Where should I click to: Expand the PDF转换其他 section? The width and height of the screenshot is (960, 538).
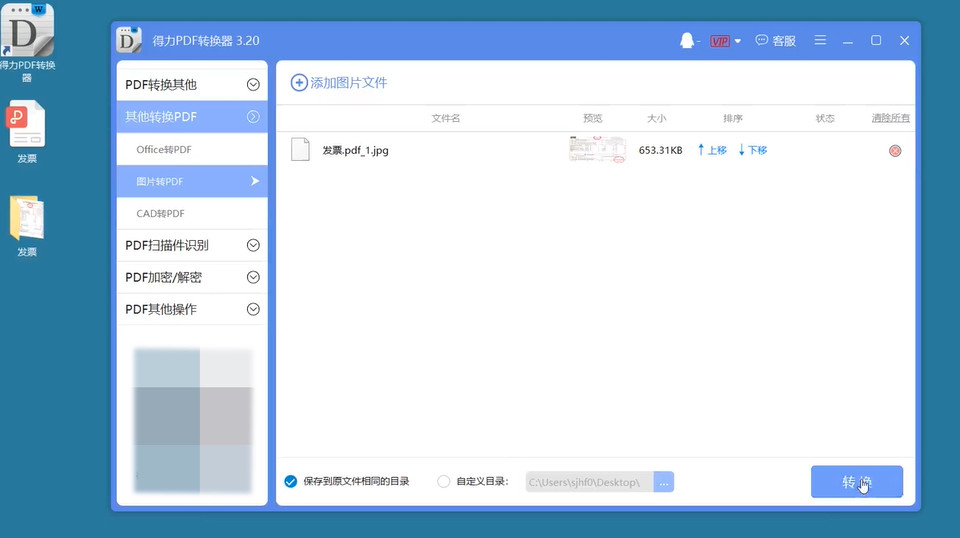coord(192,84)
